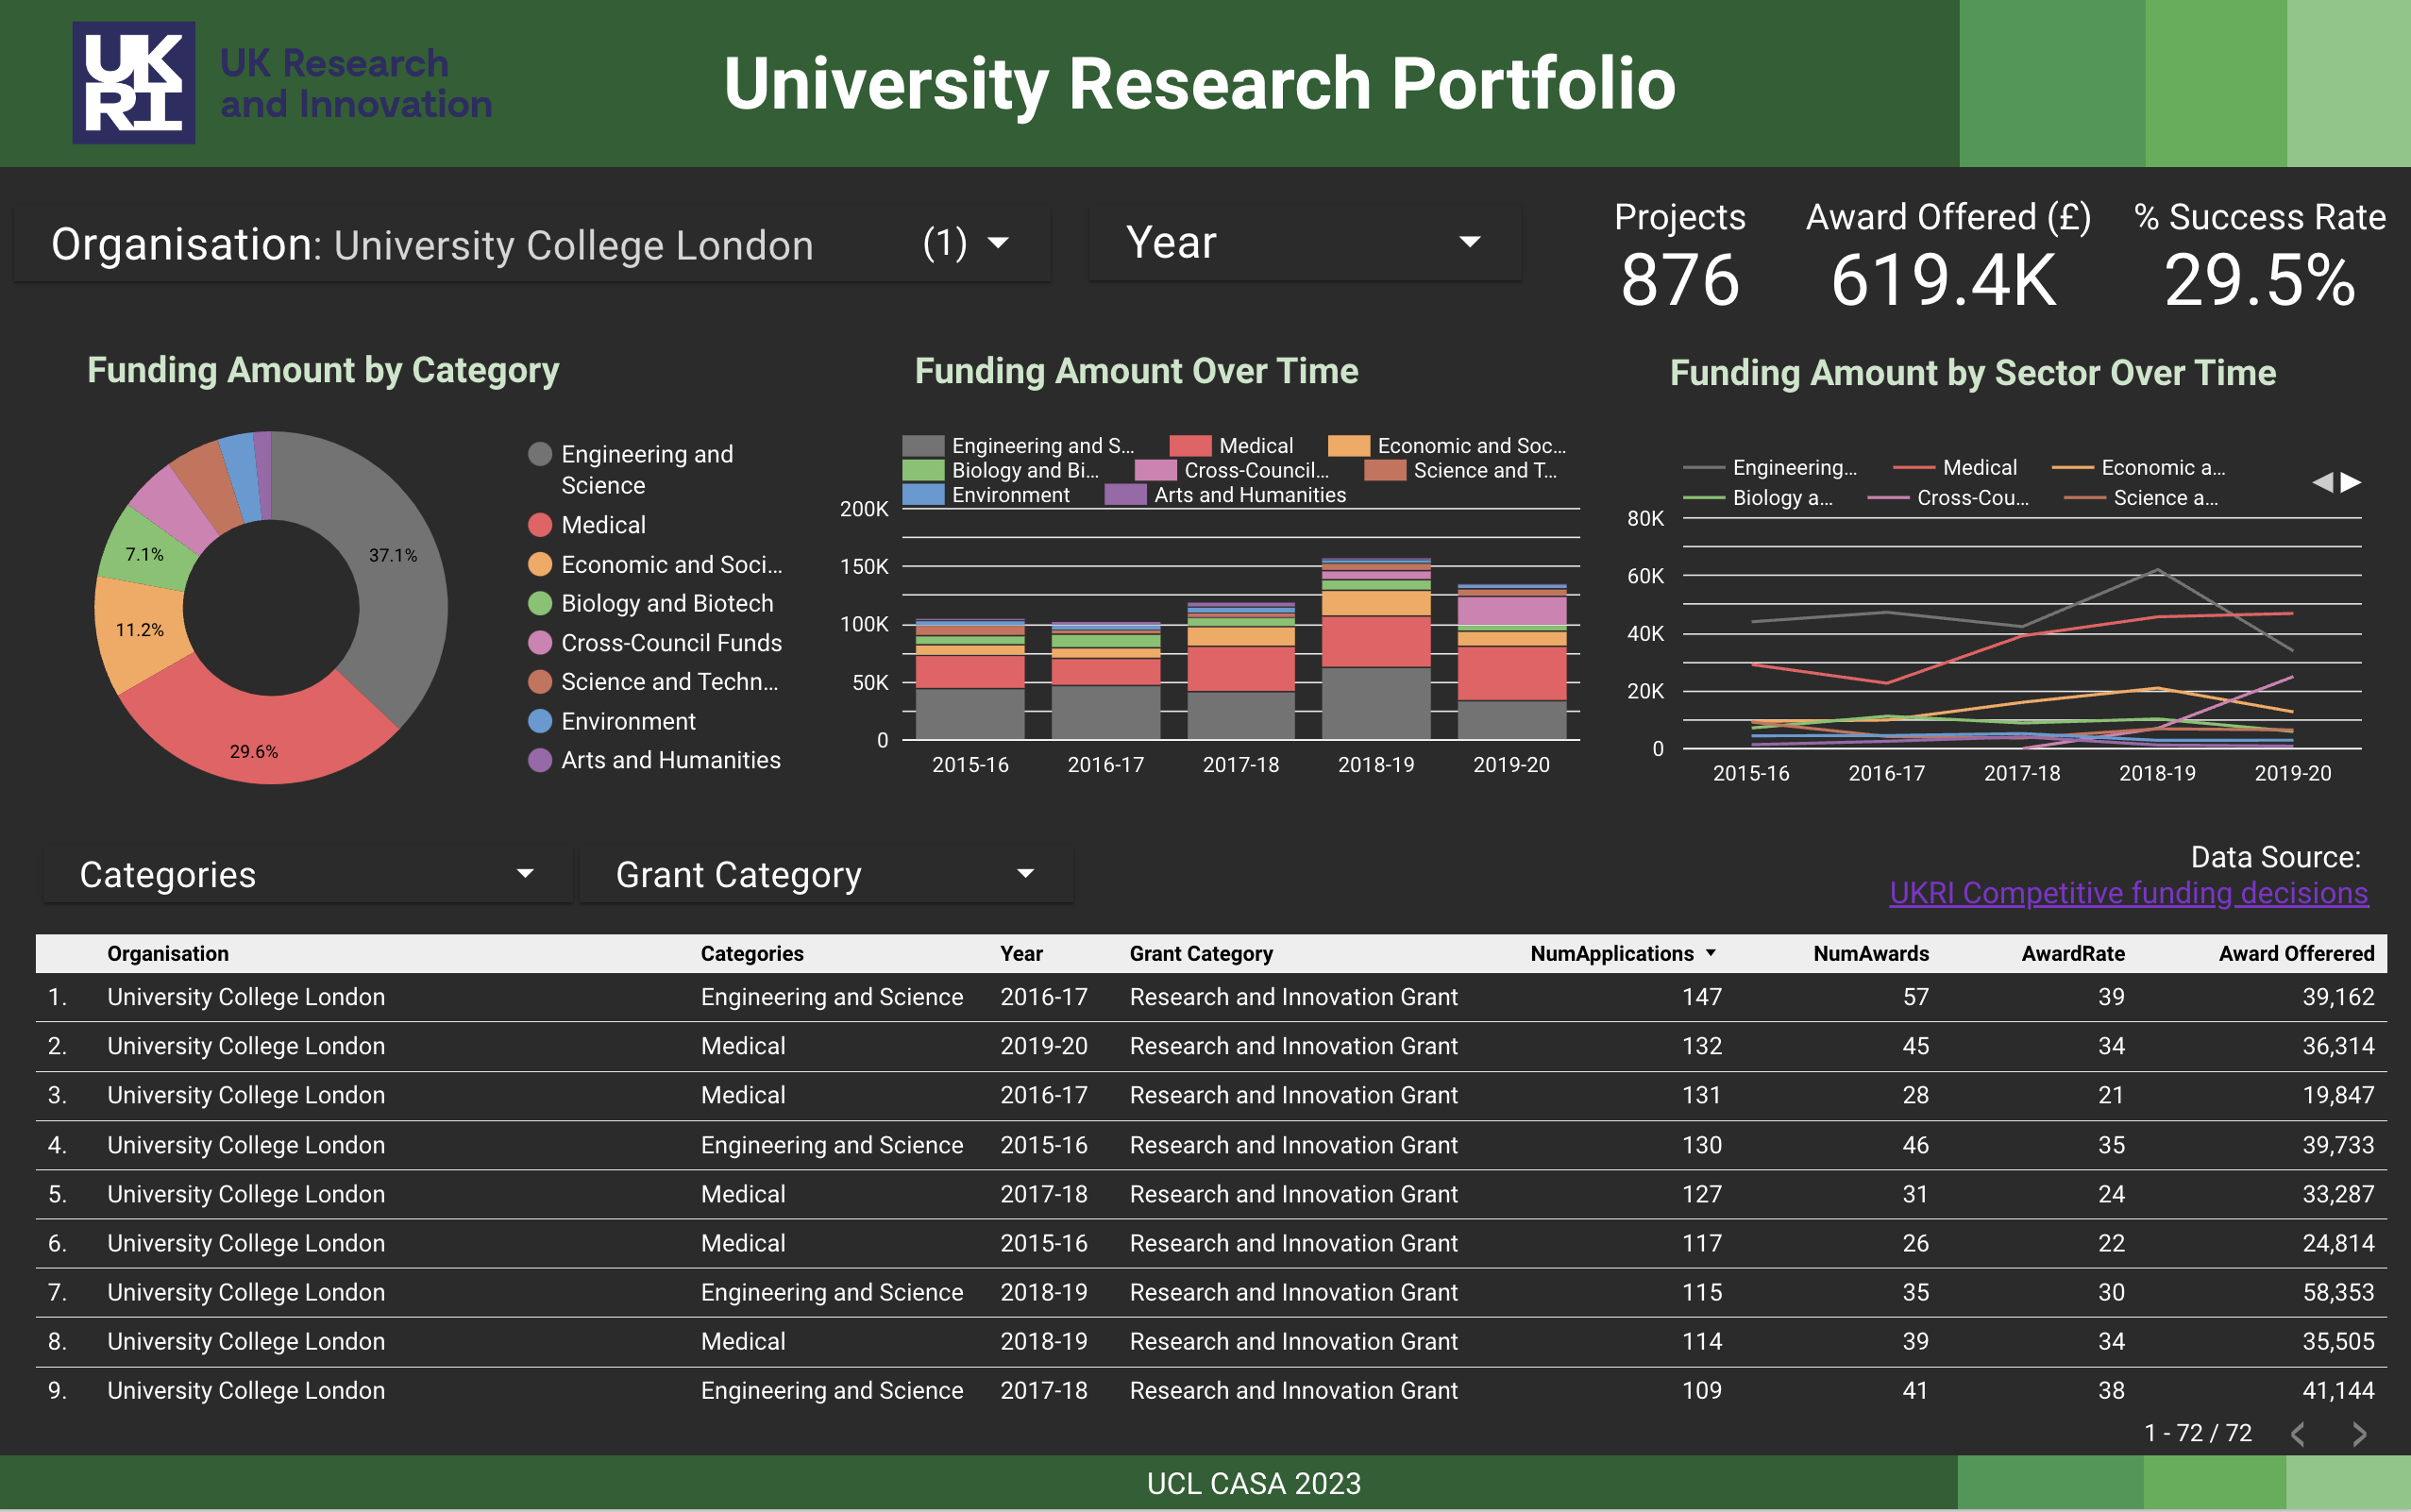Sort table by Award Offerered column header
The width and height of the screenshot is (2411, 1512).
click(2296, 954)
